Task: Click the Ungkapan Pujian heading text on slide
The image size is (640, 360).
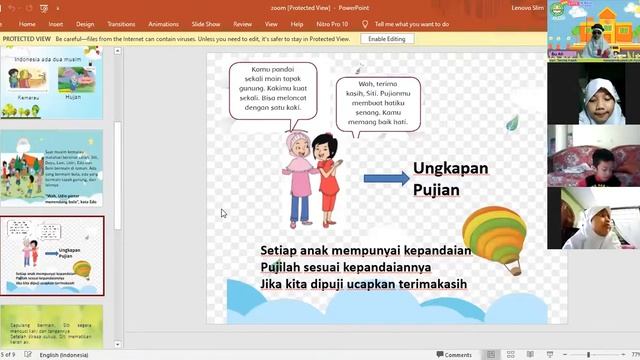Action: click(450, 179)
